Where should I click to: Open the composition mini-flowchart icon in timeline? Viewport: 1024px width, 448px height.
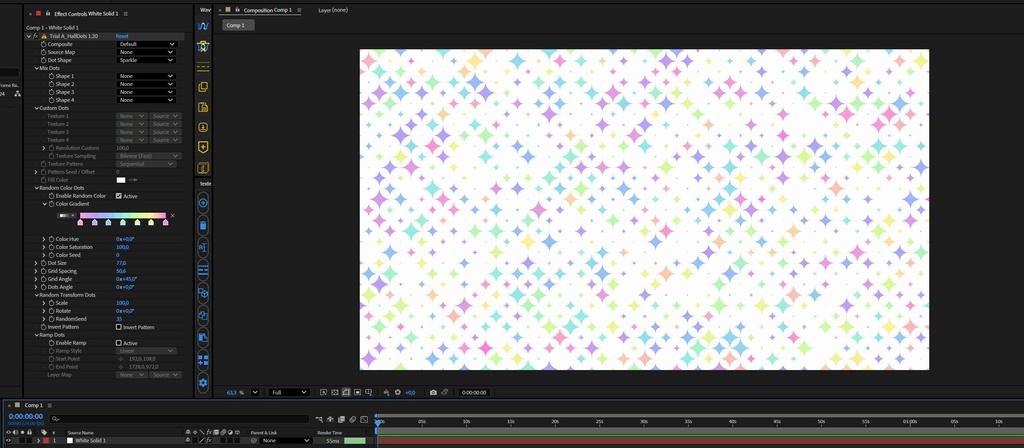pyautogui.click(x=319, y=419)
